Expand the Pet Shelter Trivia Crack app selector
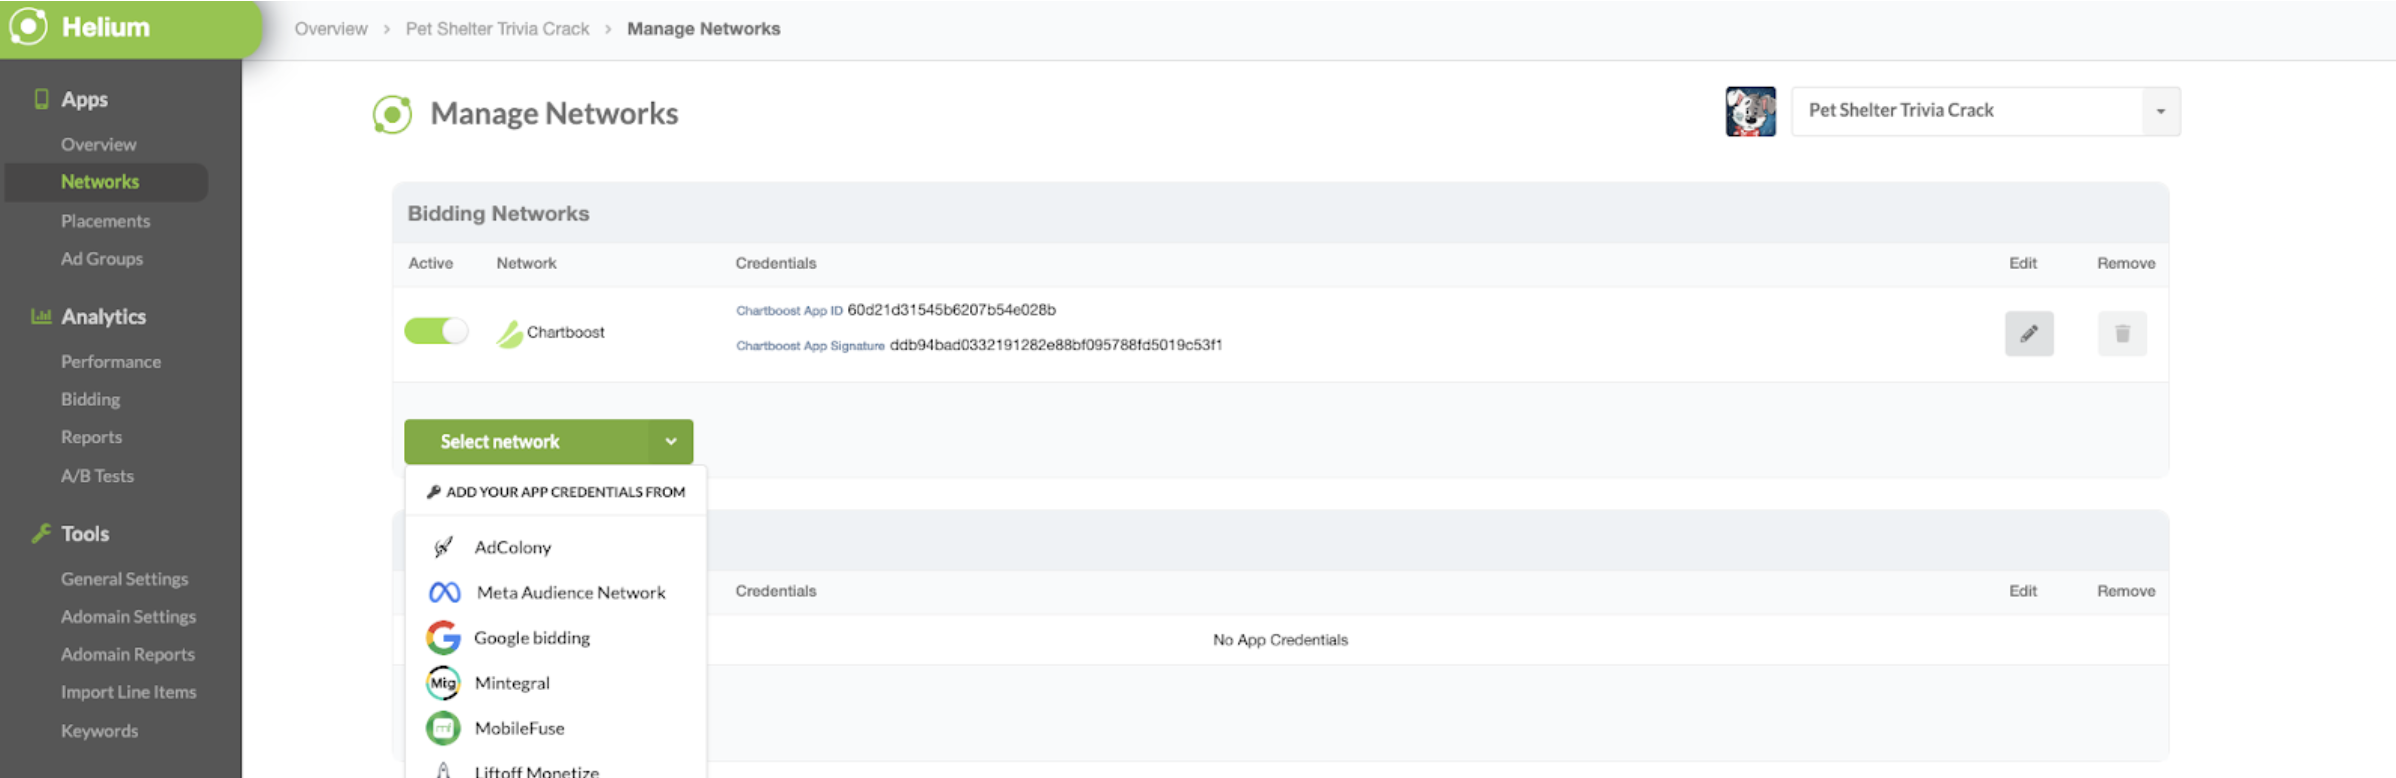The image size is (2396, 778). point(2160,111)
